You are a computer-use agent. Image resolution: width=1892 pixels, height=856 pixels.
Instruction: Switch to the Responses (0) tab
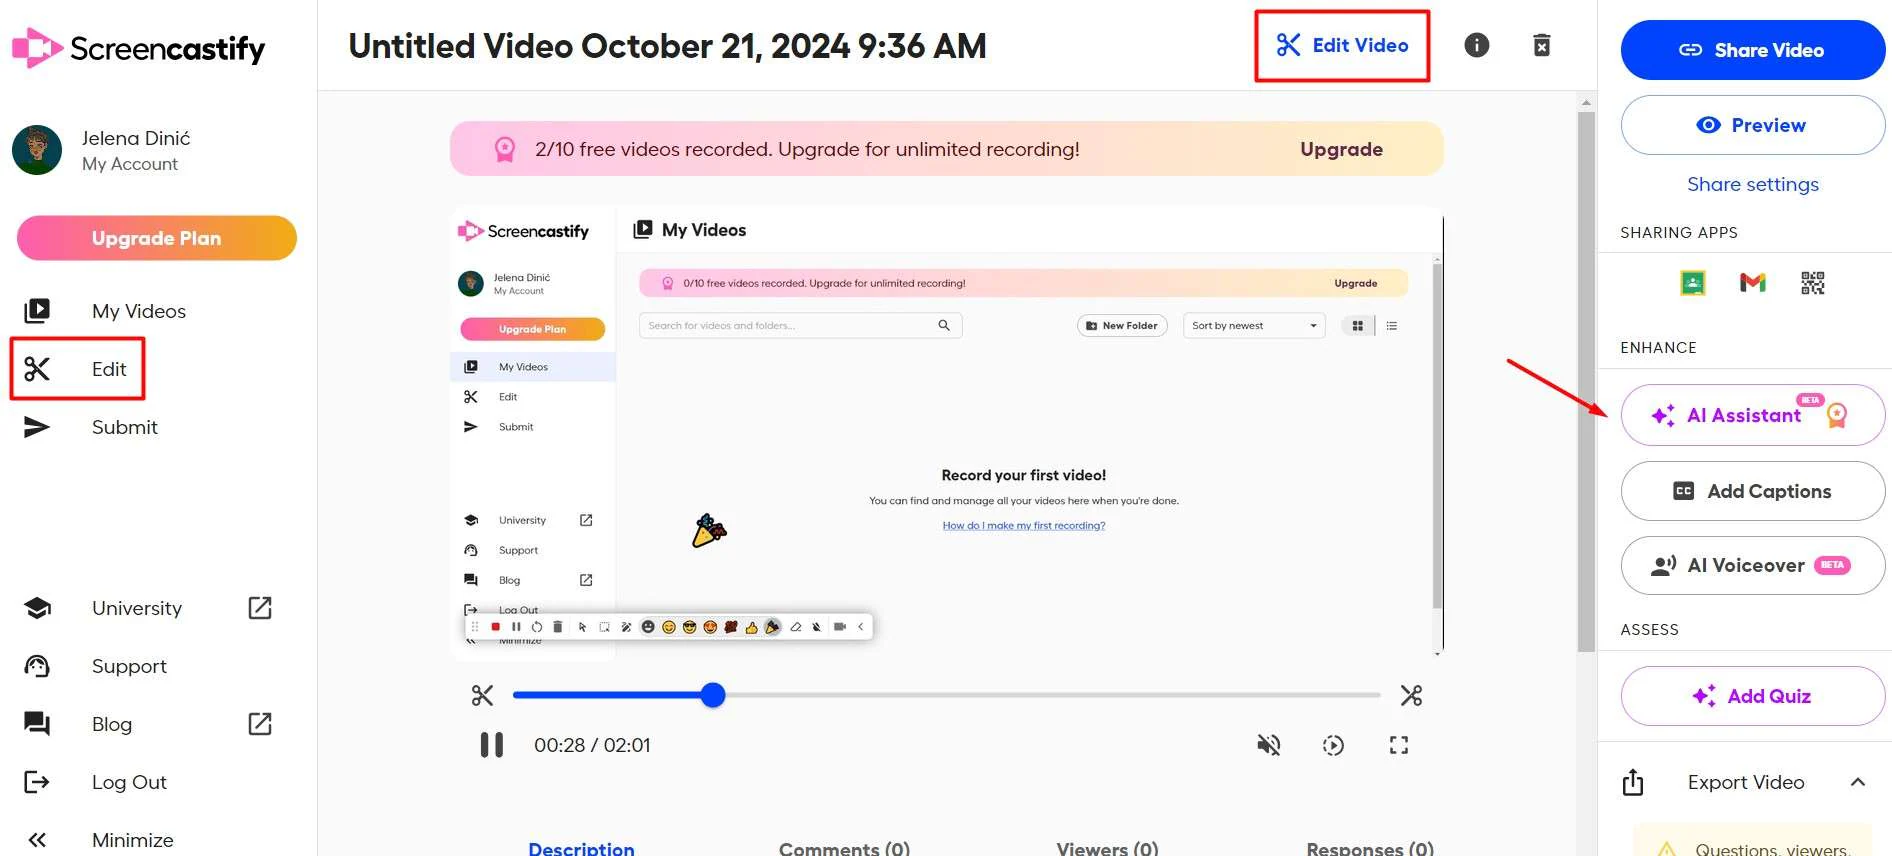(x=1370, y=848)
